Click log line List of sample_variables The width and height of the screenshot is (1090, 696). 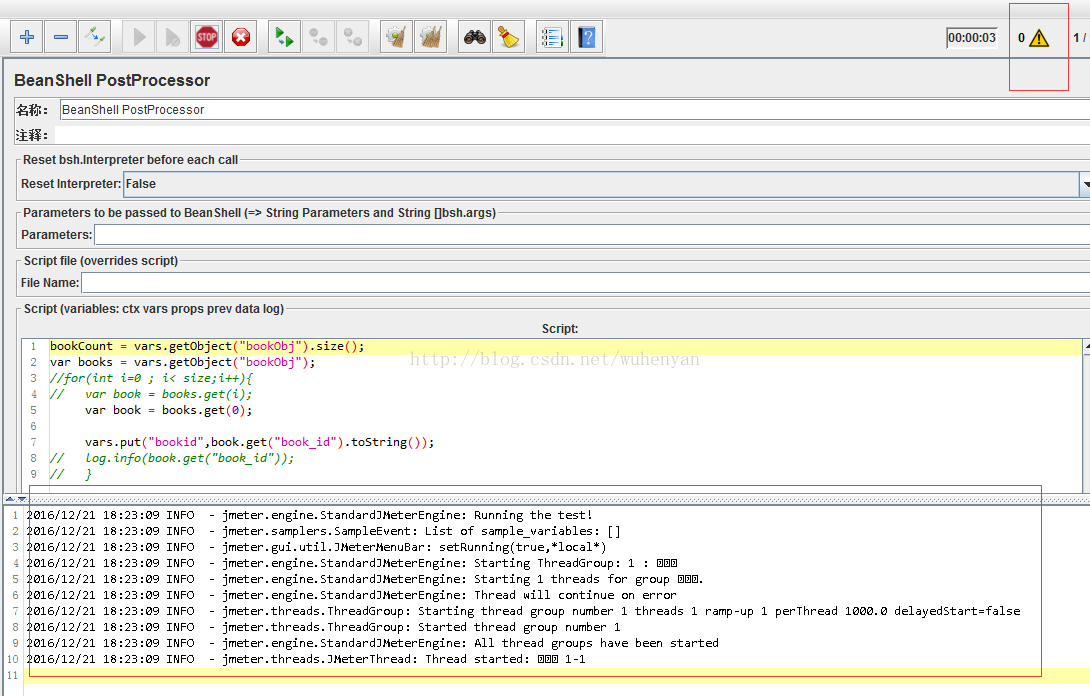[x=323, y=531]
